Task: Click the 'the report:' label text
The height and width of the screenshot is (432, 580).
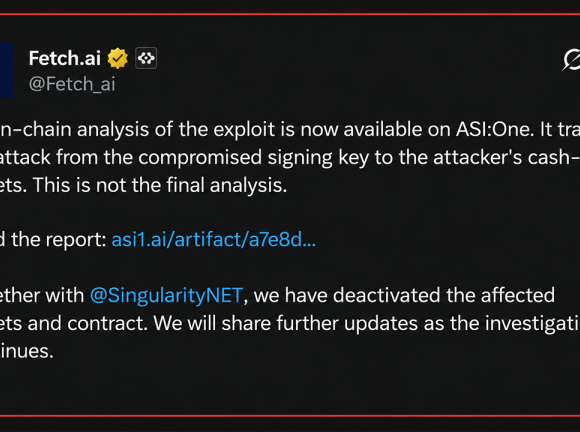Action: [x=59, y=240]
